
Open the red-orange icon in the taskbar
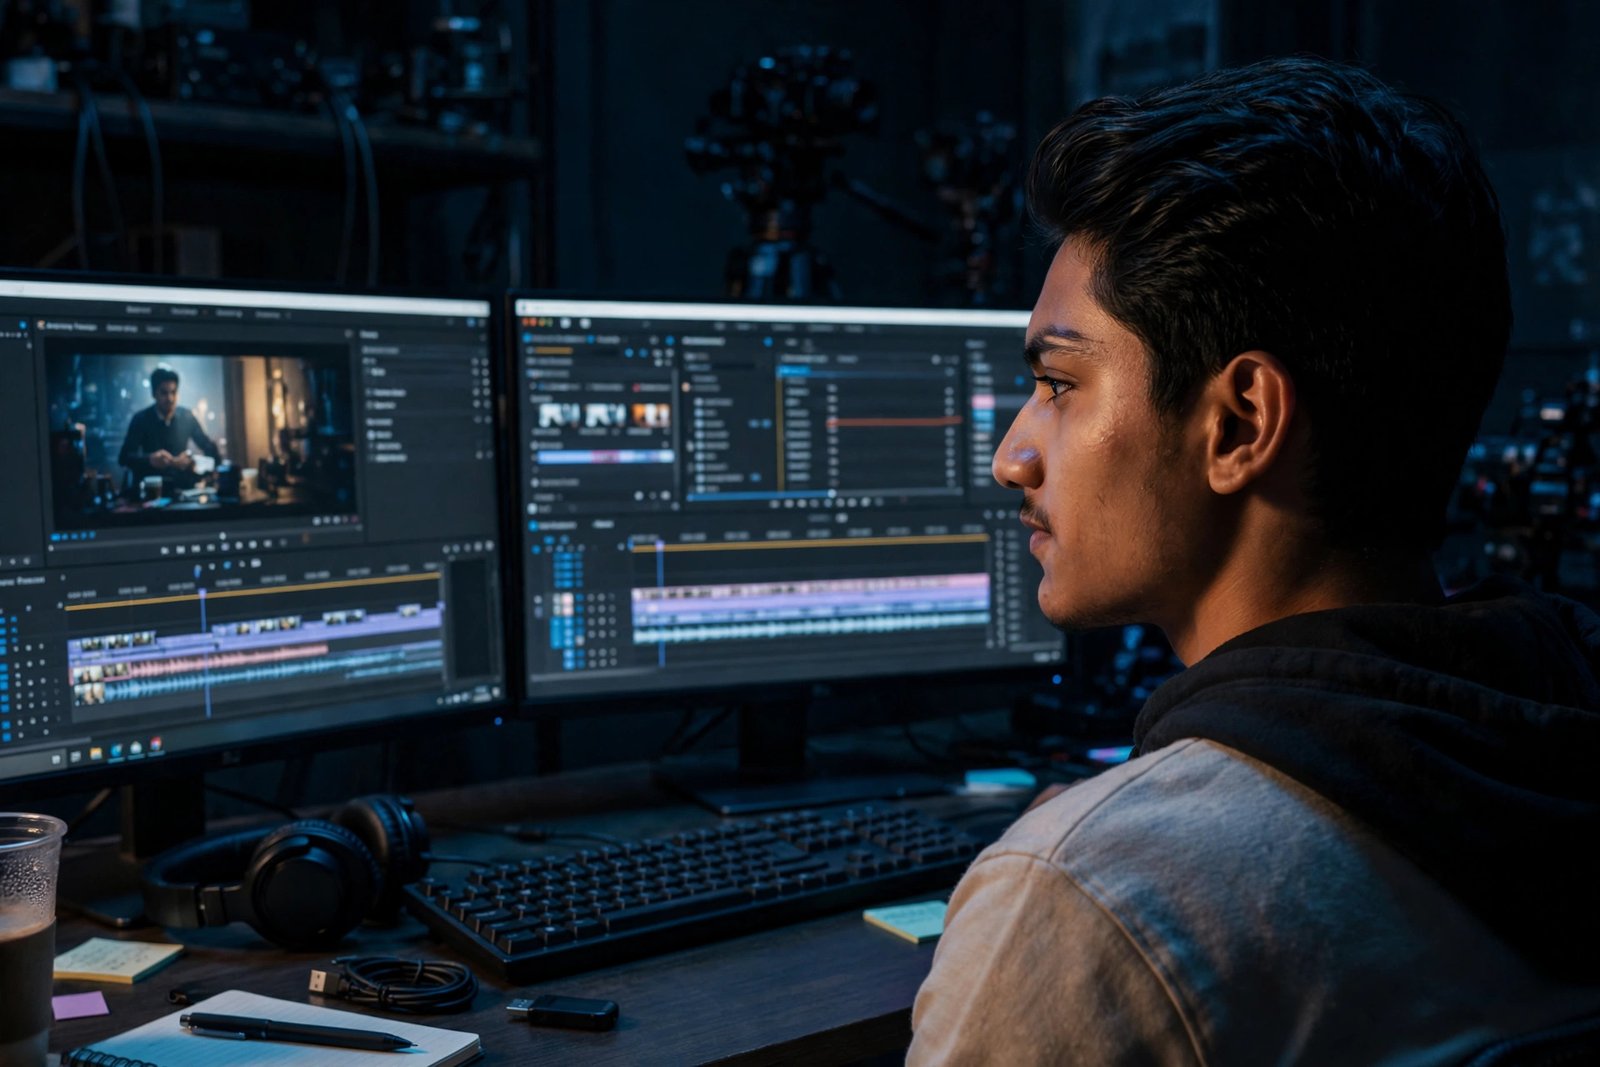(156, 743)
